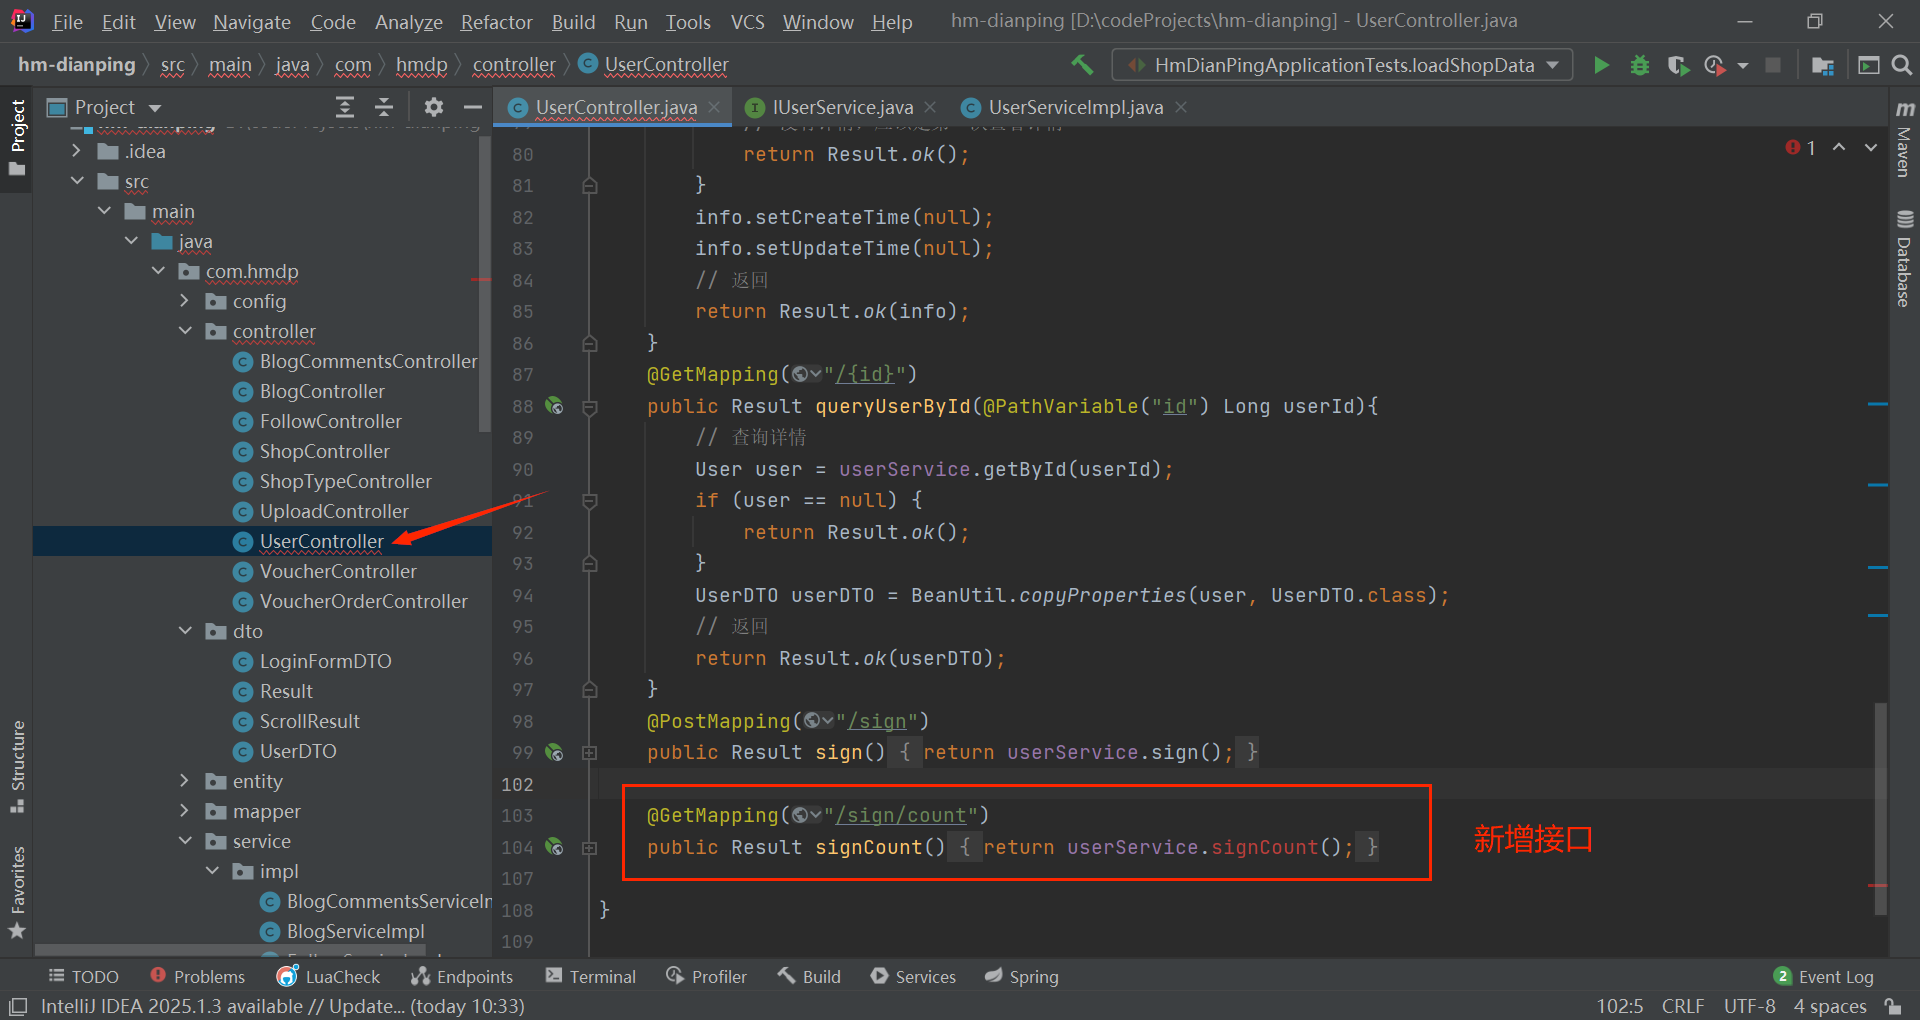This screenshot has width=1921, height=1020.
Task: Toggle tool window bars icon in status bar
Action: point(18,1006)
